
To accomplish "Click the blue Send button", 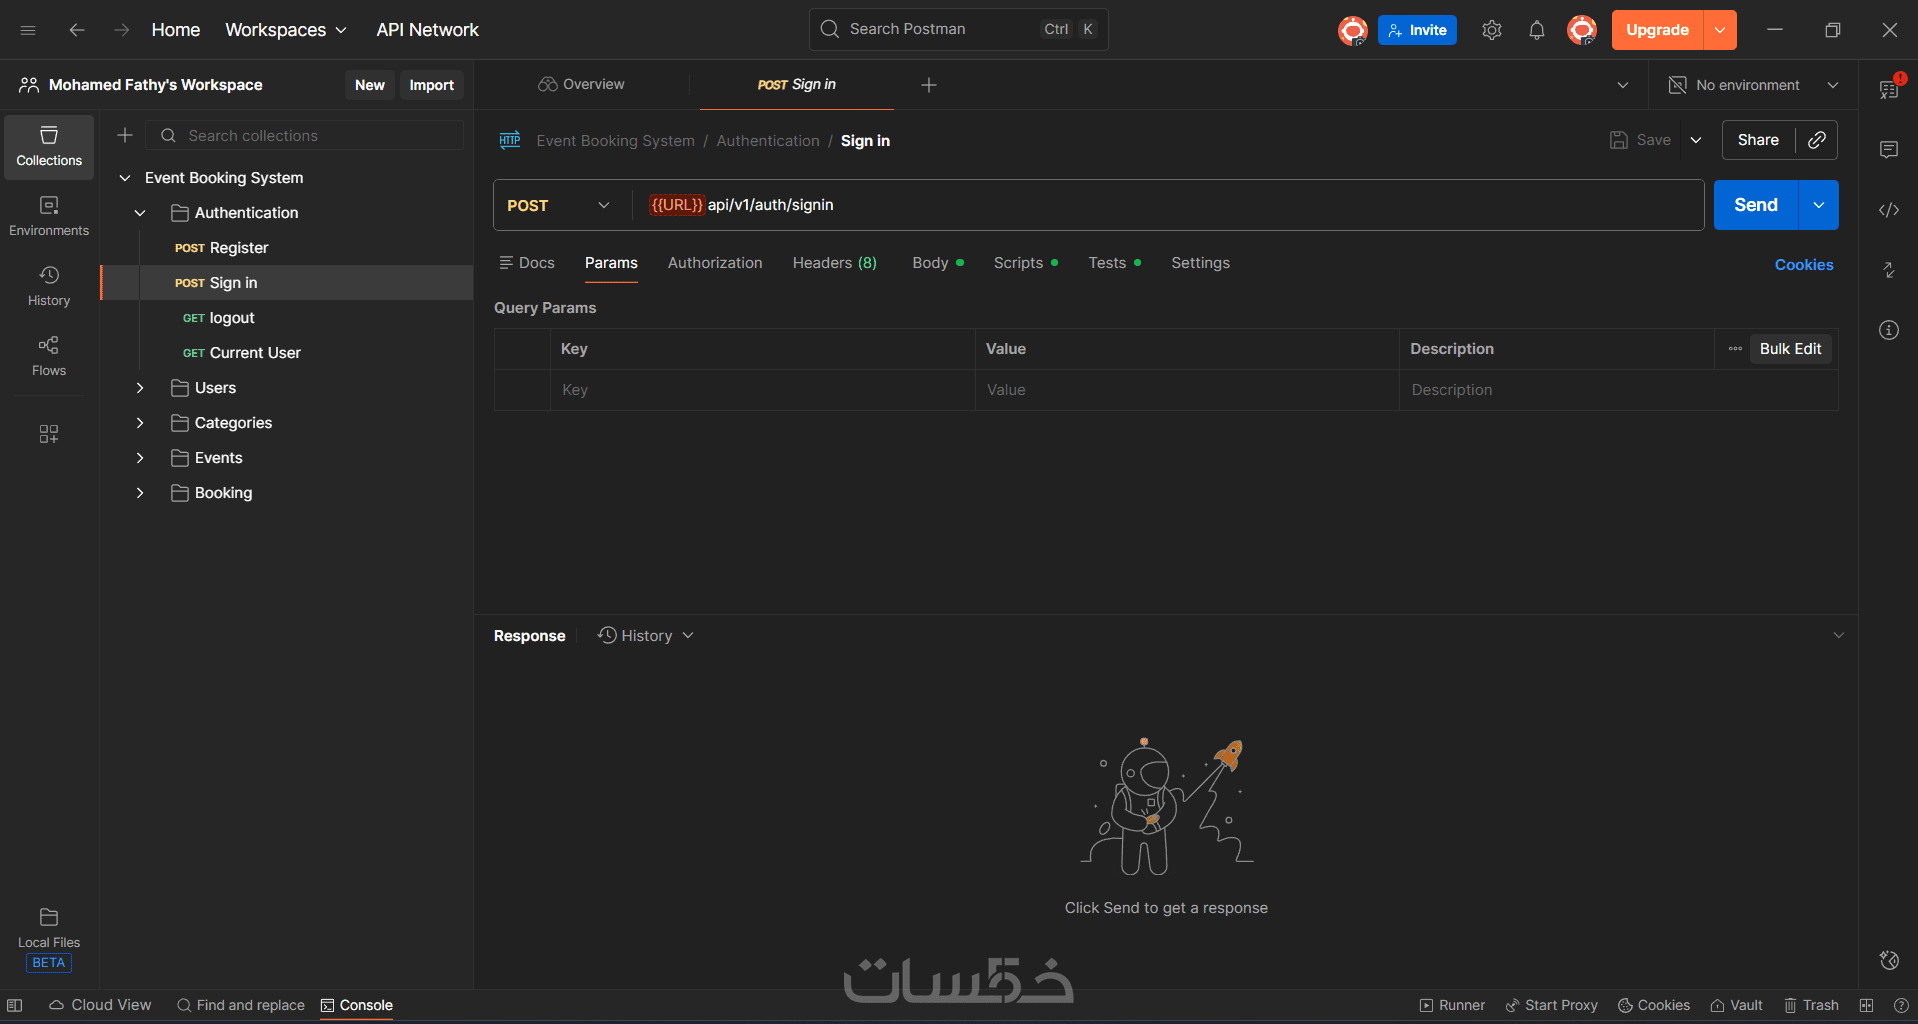I will [1756, 205].
